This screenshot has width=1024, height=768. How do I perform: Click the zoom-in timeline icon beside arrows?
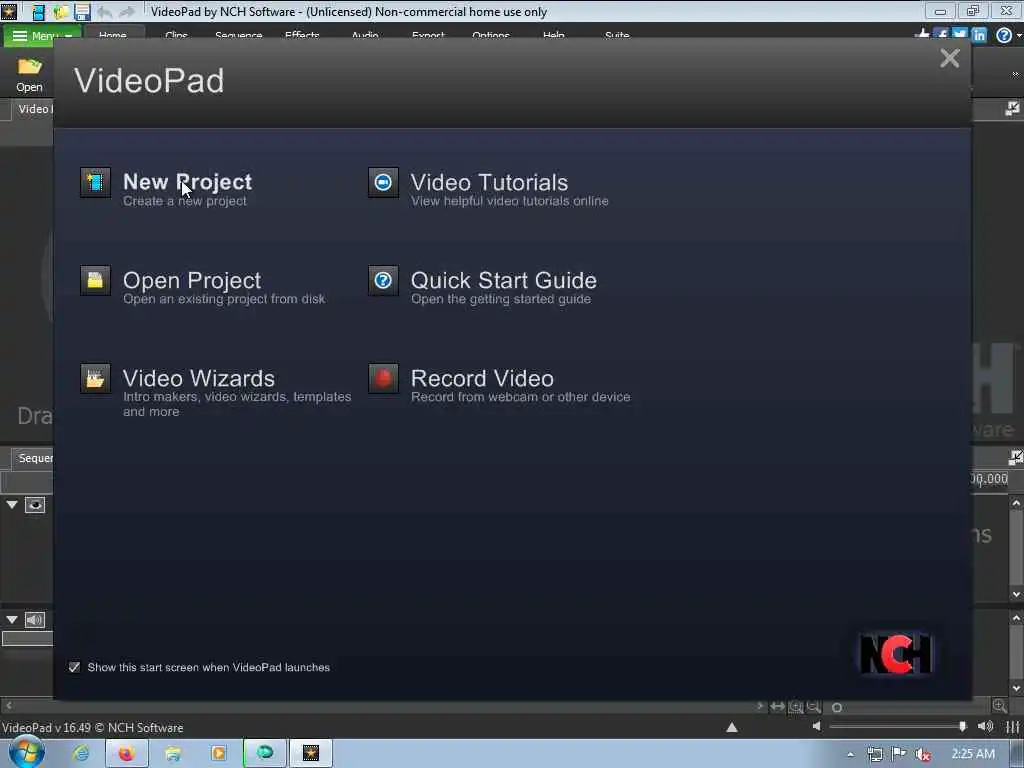point(795,707)
